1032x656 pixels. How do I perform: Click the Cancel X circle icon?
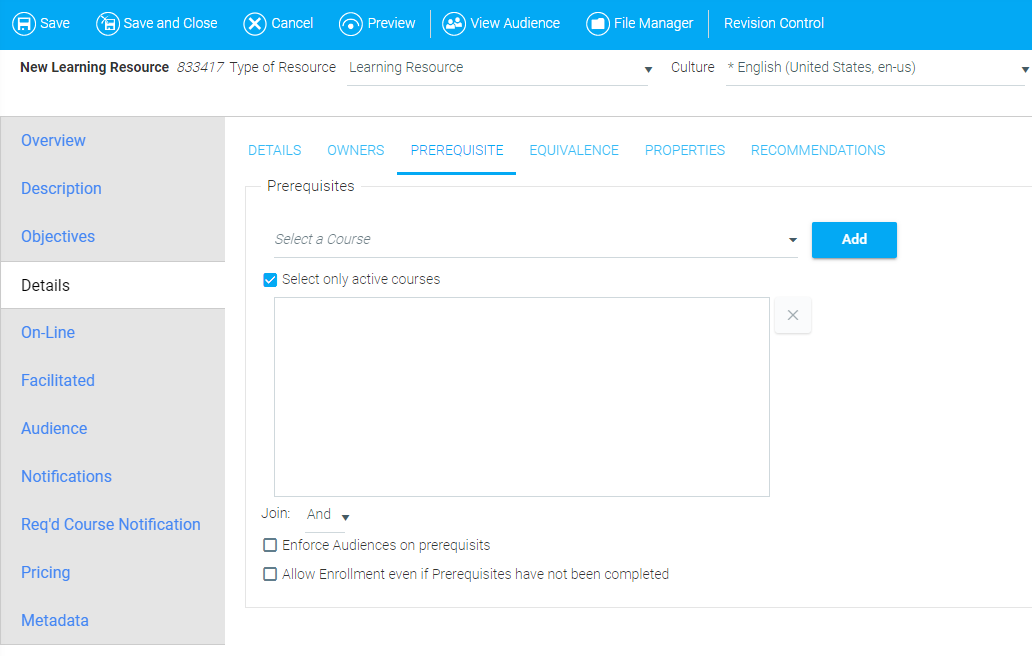pyautogui.click(x=255, y=23)
